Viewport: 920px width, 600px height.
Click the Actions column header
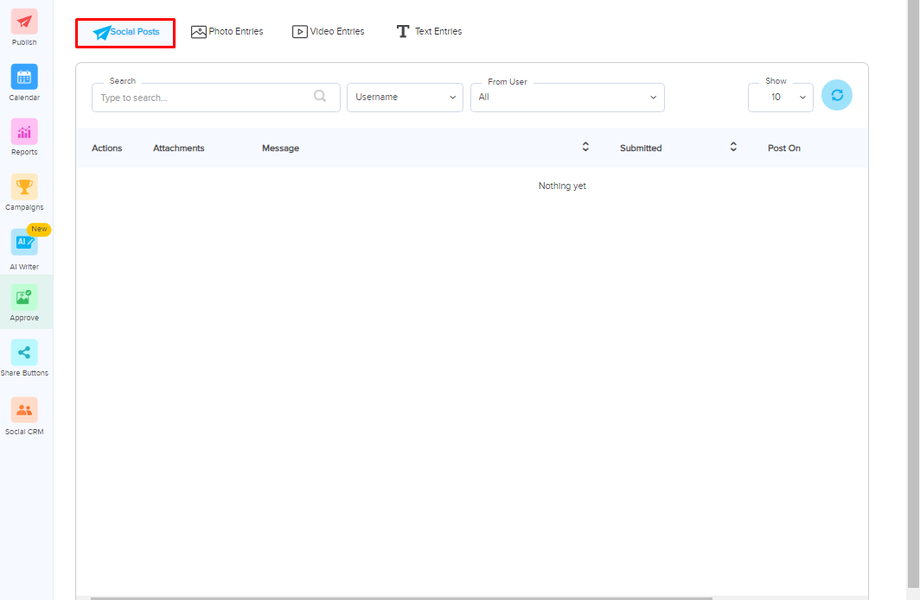coord(107,148)
